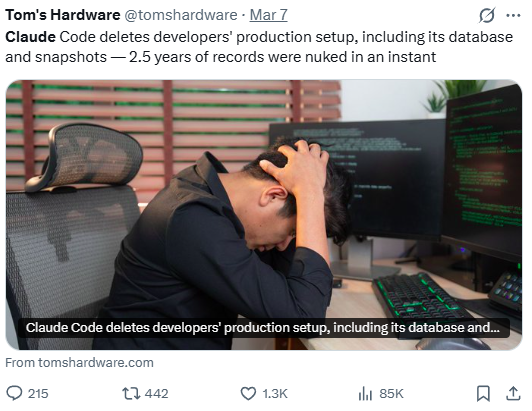Click the 1.3K likes count
The height and width of the screenshot is (411, 532).
pyautogui.click(x=275, y=394)
